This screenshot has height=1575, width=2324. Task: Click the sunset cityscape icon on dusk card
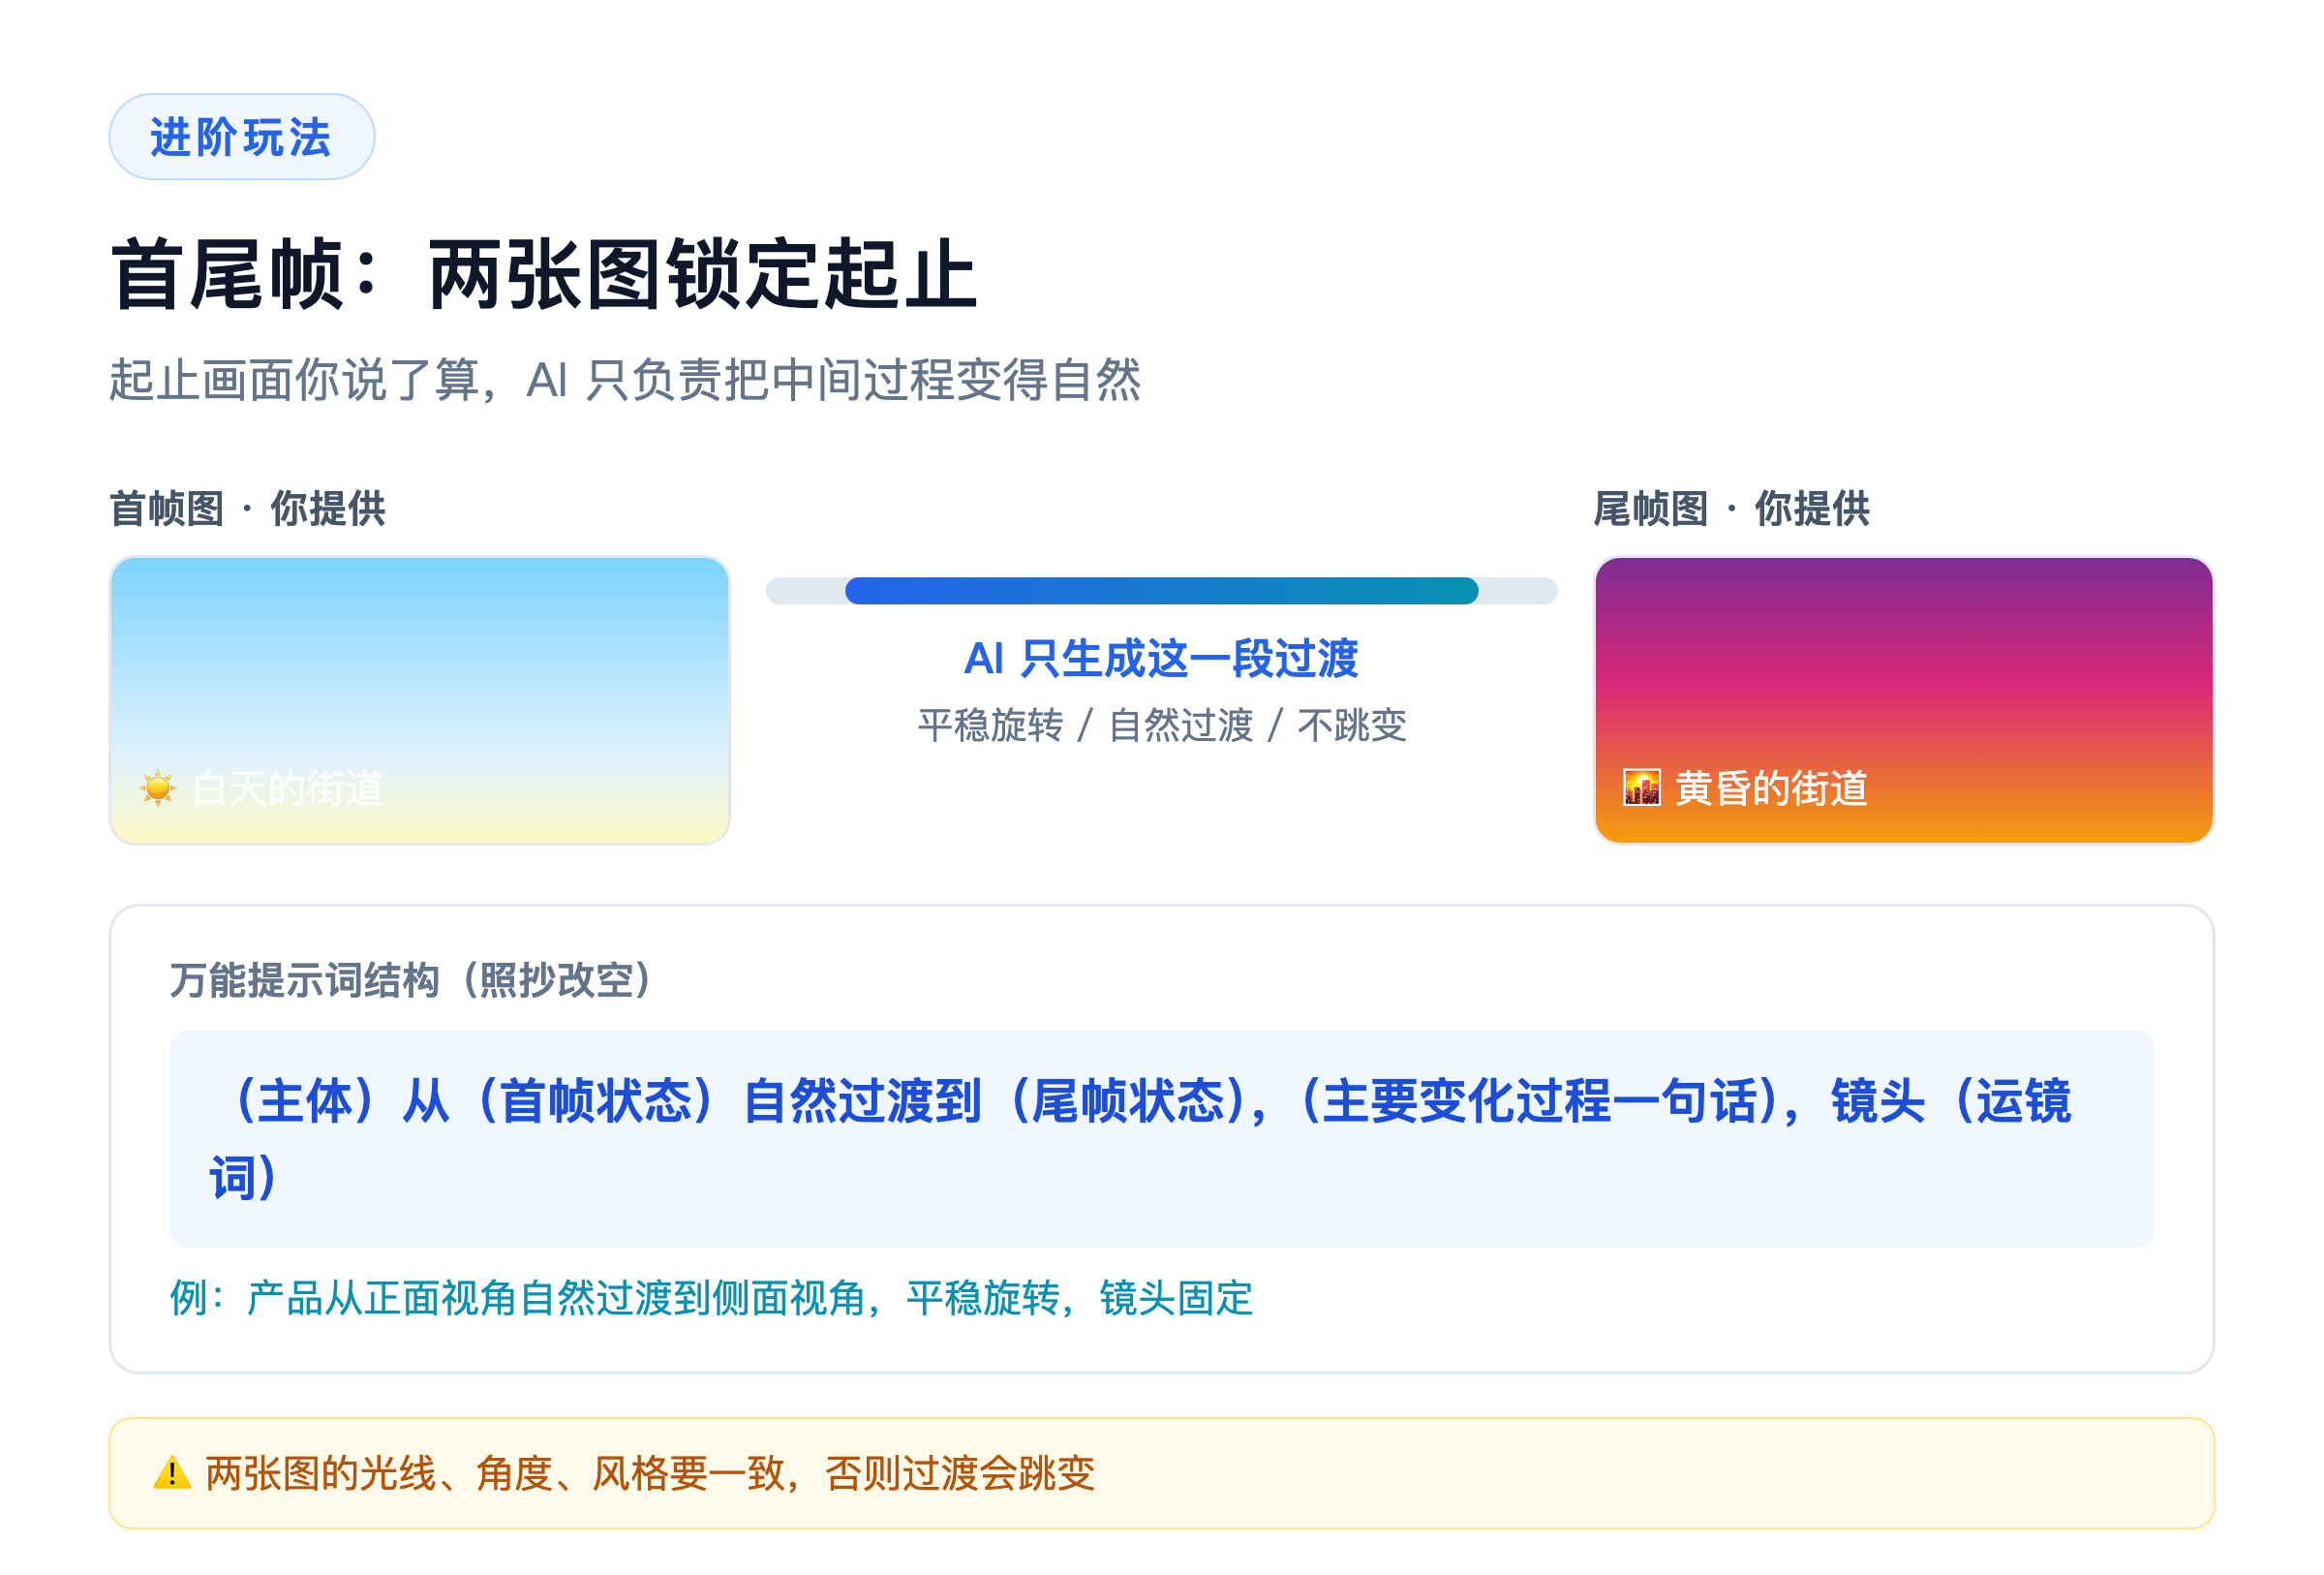click(1642, 788)
